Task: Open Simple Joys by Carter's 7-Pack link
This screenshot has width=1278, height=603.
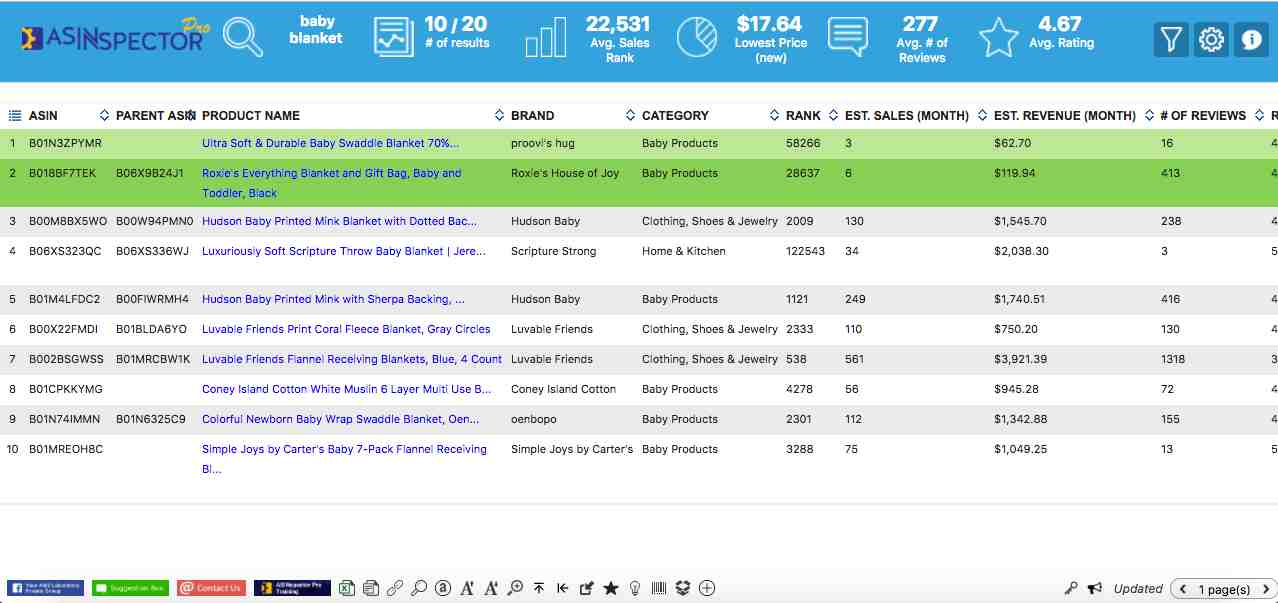Action: point(345,459)
